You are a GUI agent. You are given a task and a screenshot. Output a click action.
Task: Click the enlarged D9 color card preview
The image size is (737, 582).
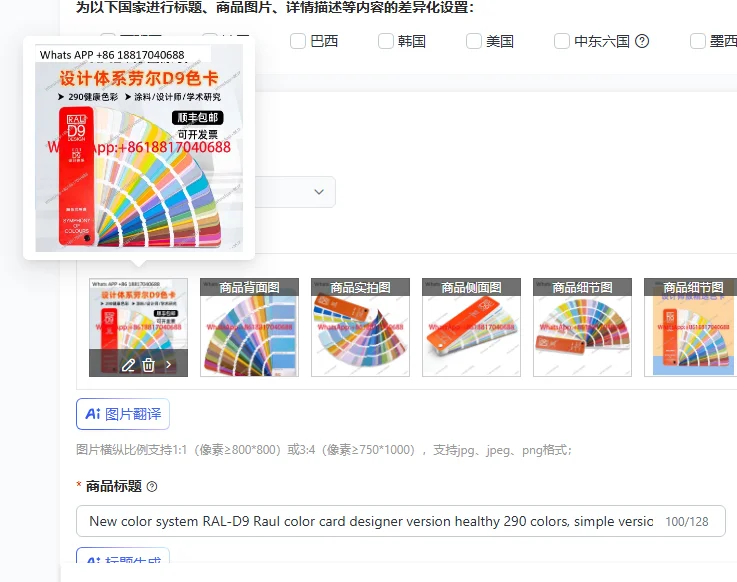pyautogui.click(x=139, y=148)
